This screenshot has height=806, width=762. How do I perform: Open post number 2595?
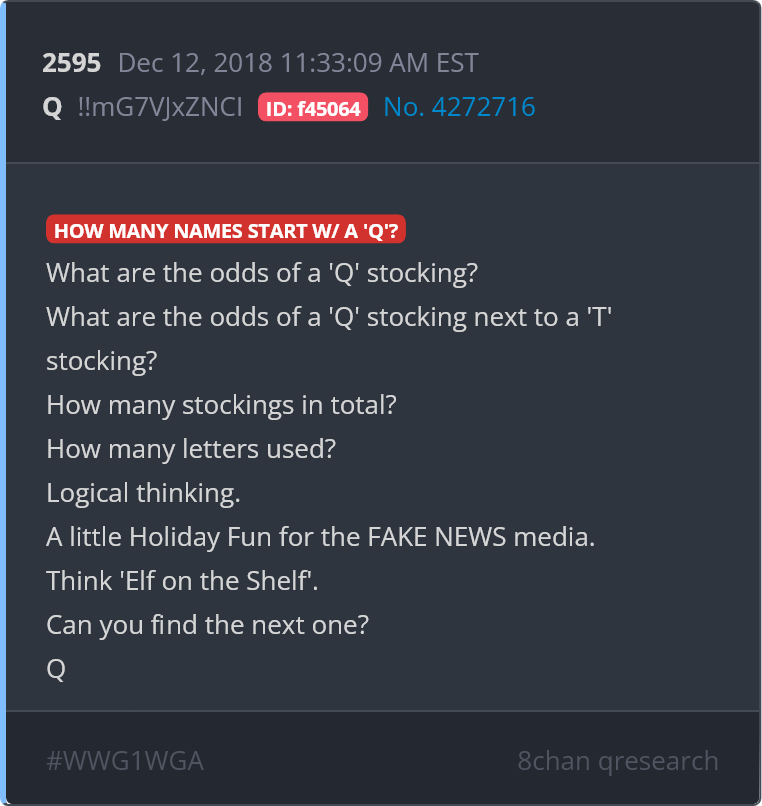[x=71, y=63]
